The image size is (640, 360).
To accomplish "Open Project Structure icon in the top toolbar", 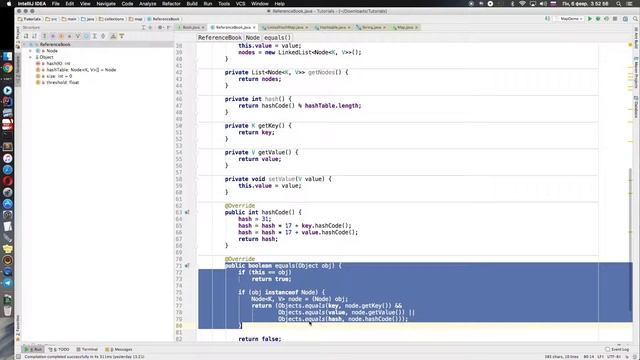I will click(x=625, y=19).
